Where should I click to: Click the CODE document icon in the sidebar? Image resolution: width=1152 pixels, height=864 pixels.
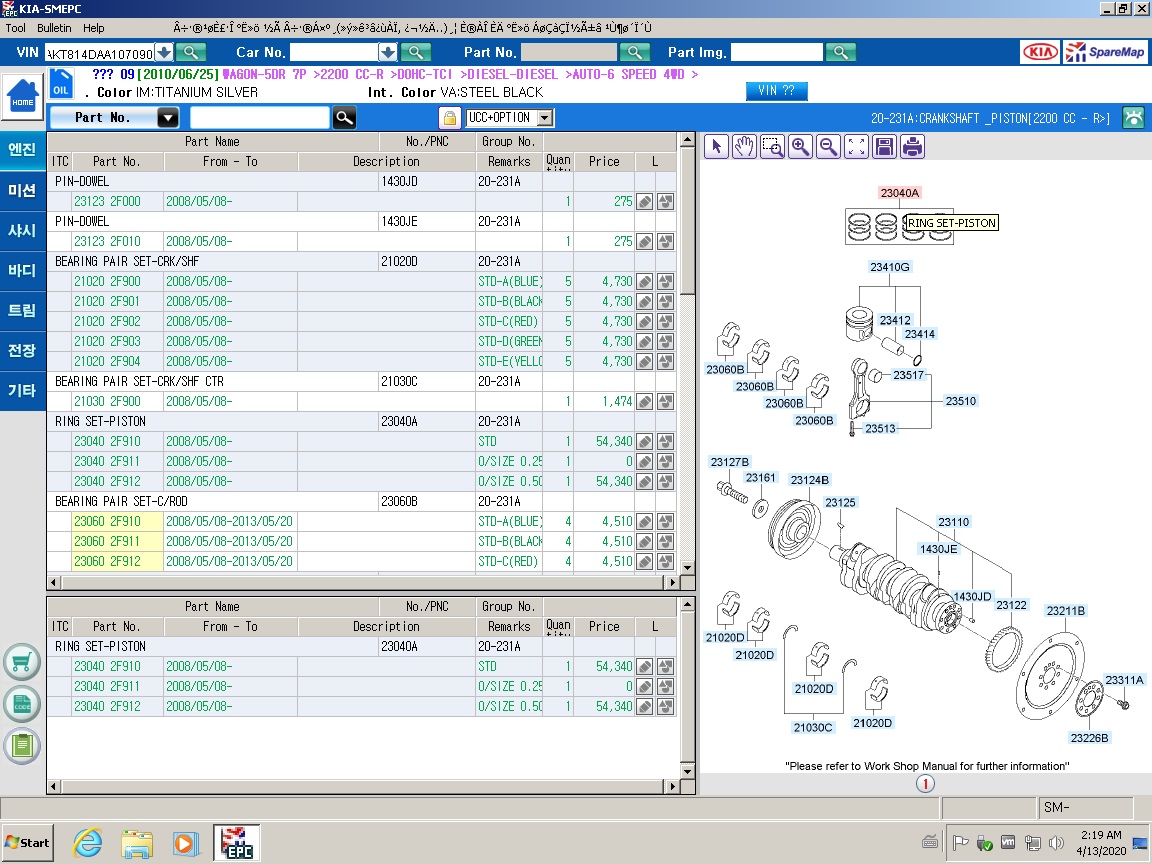coord(22,705)
